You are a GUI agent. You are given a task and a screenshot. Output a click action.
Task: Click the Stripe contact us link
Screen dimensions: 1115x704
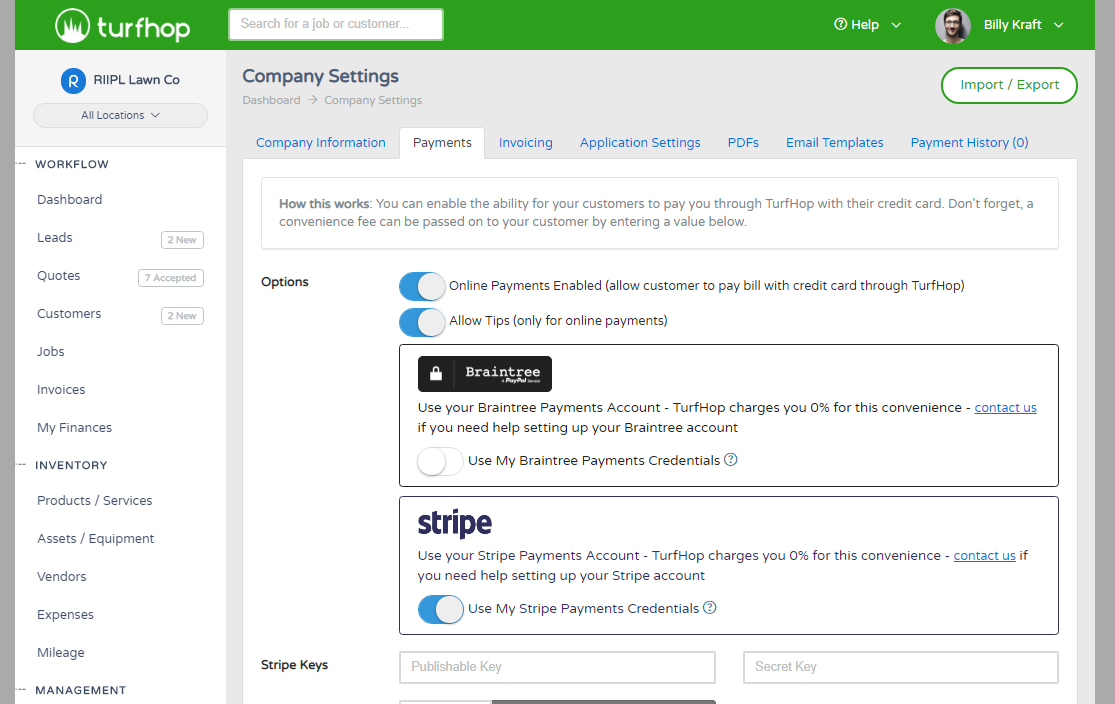pos(984,555)
